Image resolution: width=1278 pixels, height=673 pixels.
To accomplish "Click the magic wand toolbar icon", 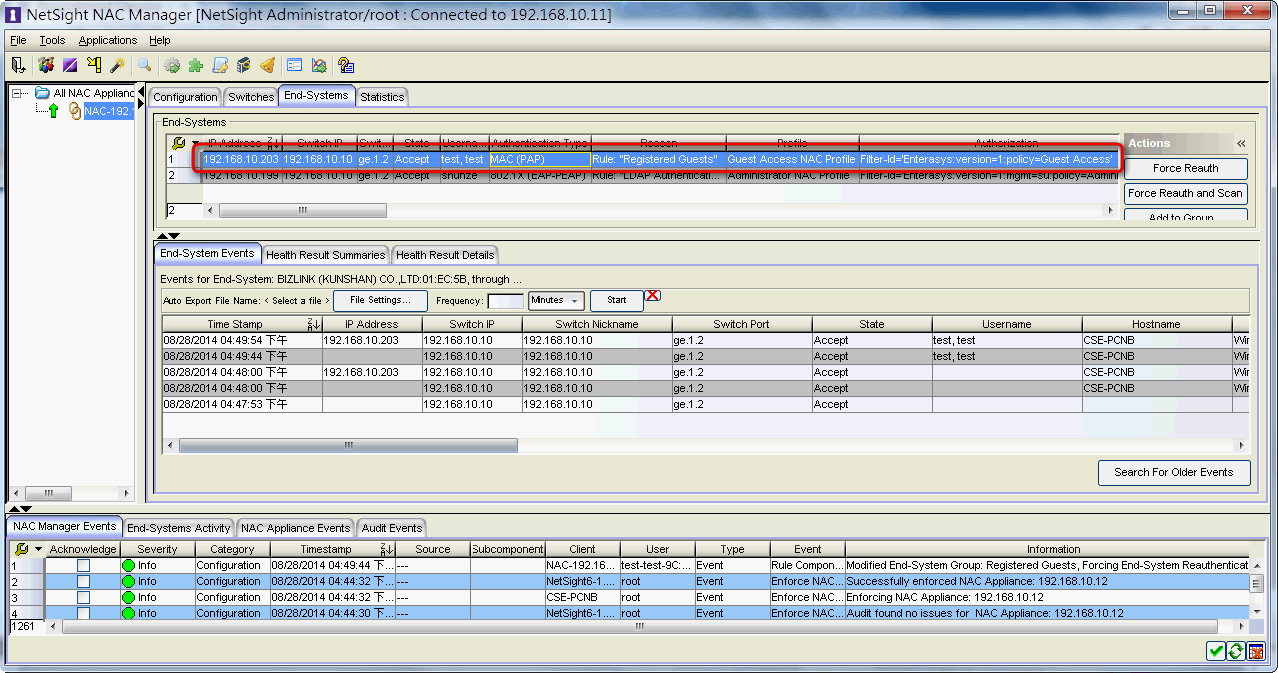I will click(118, 65).
